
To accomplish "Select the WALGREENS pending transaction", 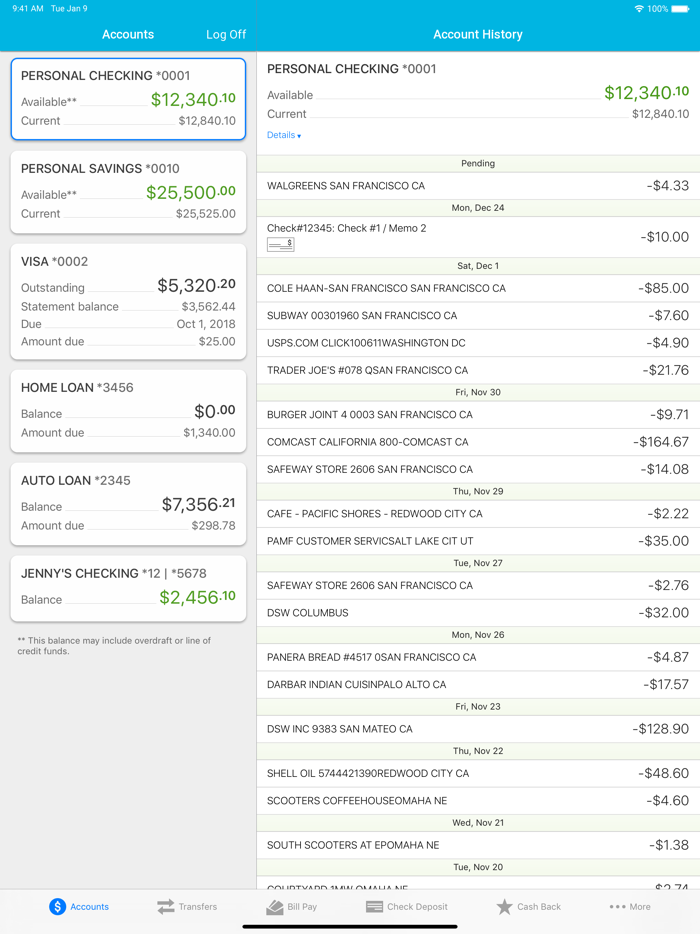I will (478, 186).
